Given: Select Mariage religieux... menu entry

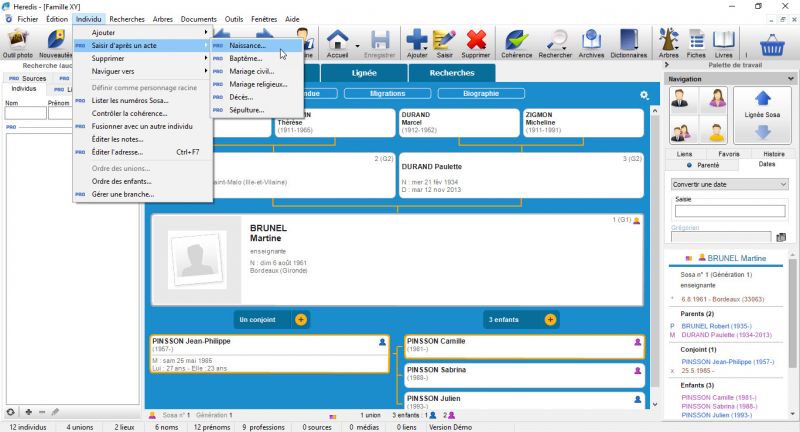Looking at the screenshot, I should point(257,84).
